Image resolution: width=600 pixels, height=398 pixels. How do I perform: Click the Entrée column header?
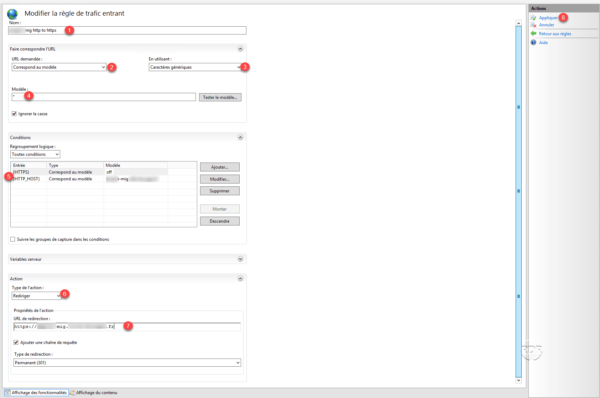[29, 165]
